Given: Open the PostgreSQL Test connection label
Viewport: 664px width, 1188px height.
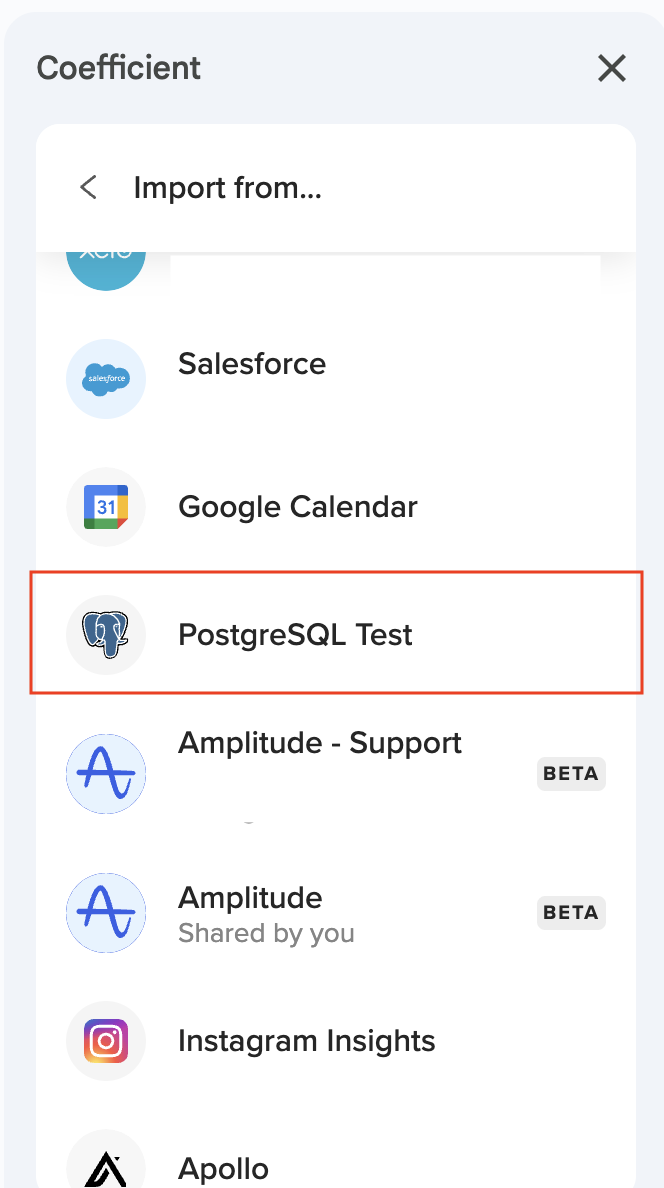Looking at the screenshot, I should 295,635.
